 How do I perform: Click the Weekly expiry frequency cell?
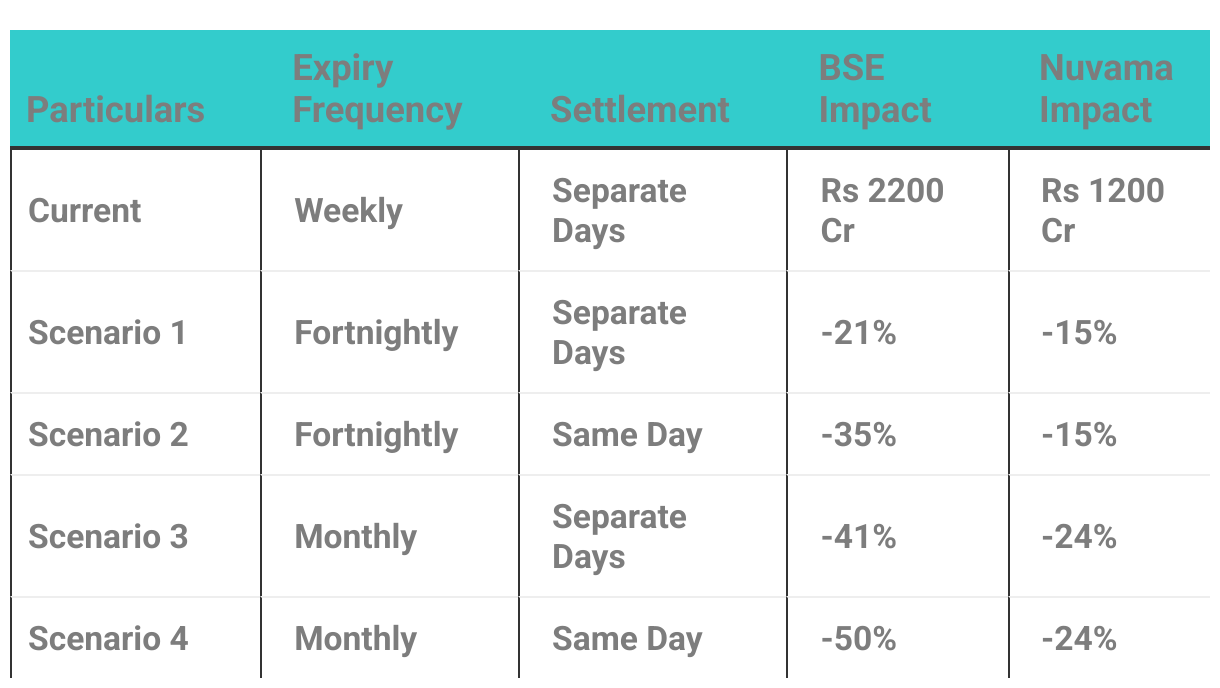click(348, 211)
